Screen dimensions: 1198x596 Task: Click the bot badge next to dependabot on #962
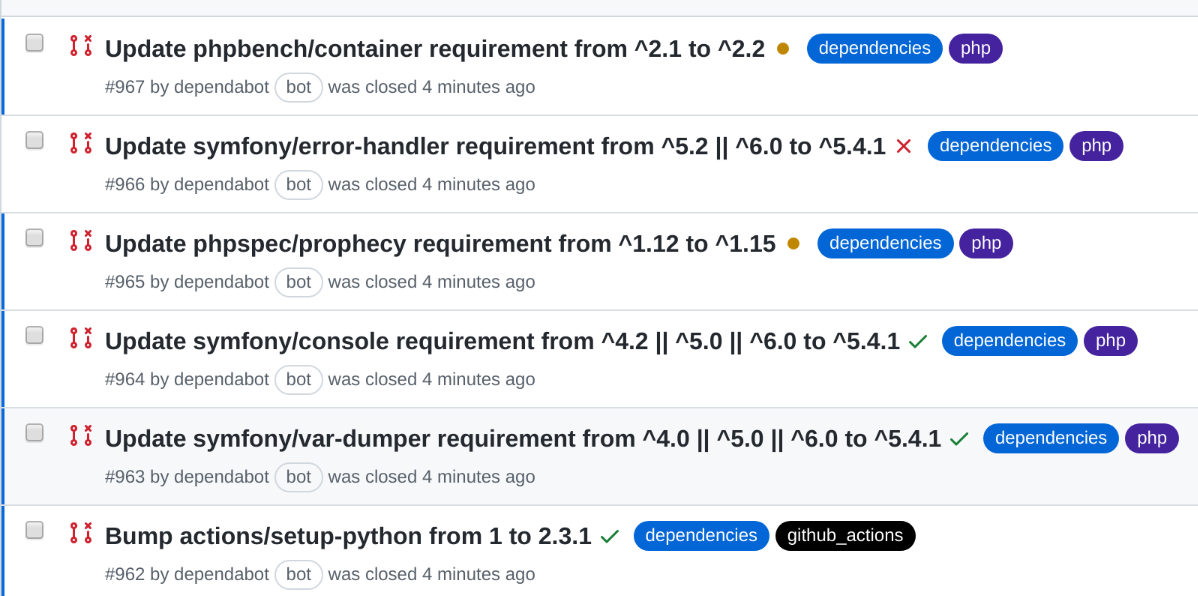298,574
